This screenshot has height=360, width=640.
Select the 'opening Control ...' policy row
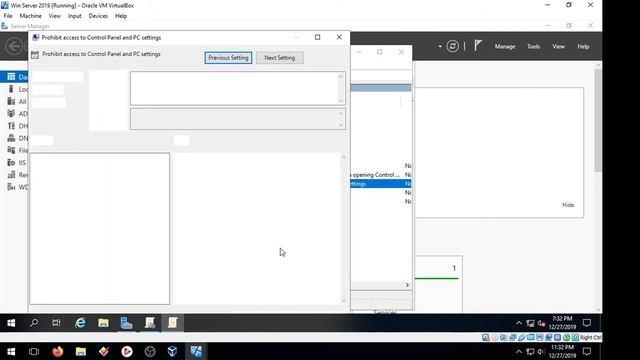[x=380, y=175]
